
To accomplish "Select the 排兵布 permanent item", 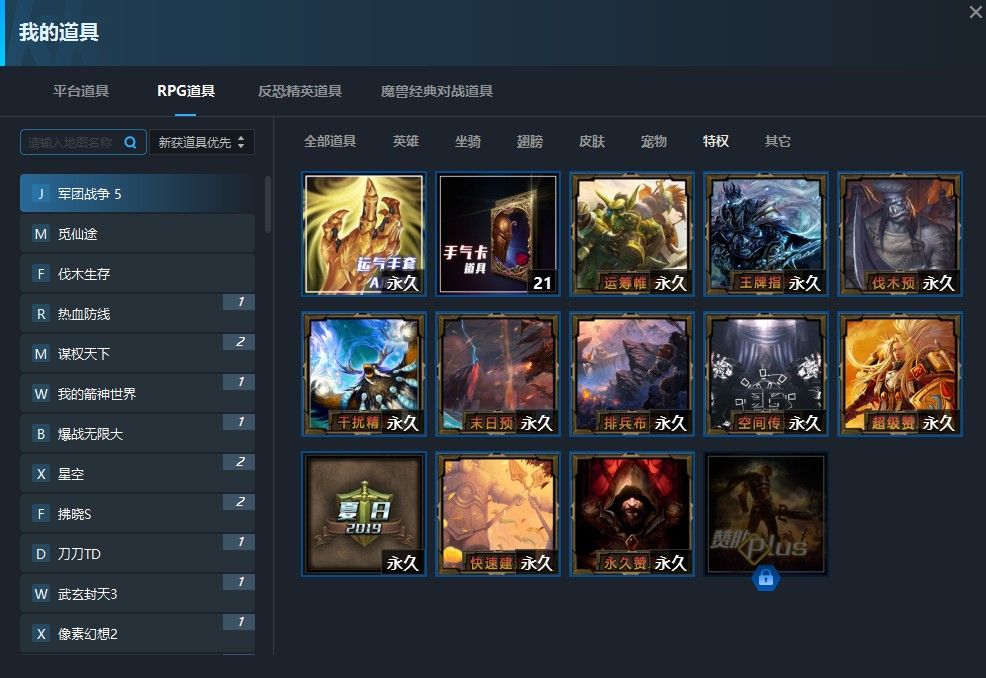I will [x=632, y=374].
